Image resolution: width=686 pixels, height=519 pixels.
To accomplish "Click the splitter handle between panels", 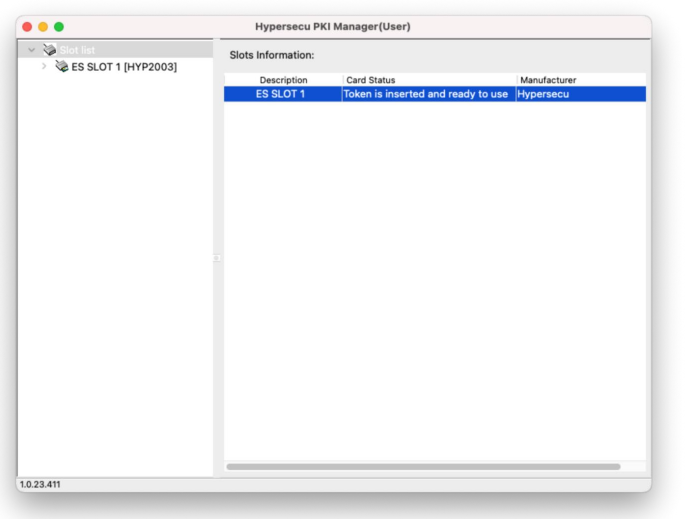I will 217,258.
